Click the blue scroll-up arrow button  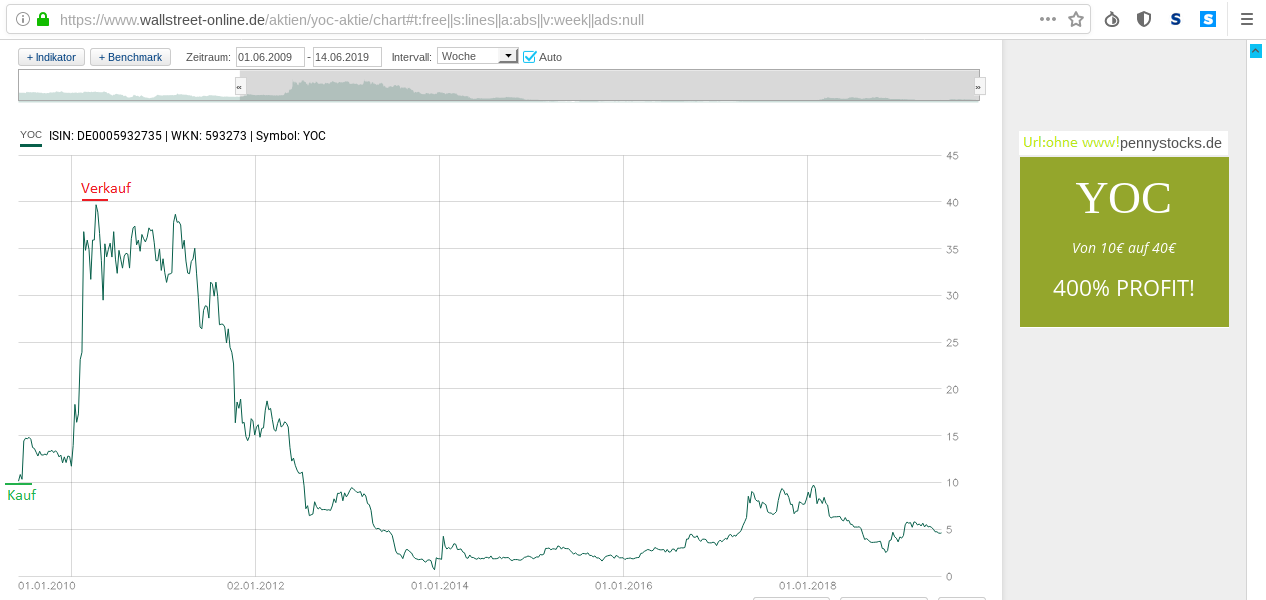pos(1255,51)
